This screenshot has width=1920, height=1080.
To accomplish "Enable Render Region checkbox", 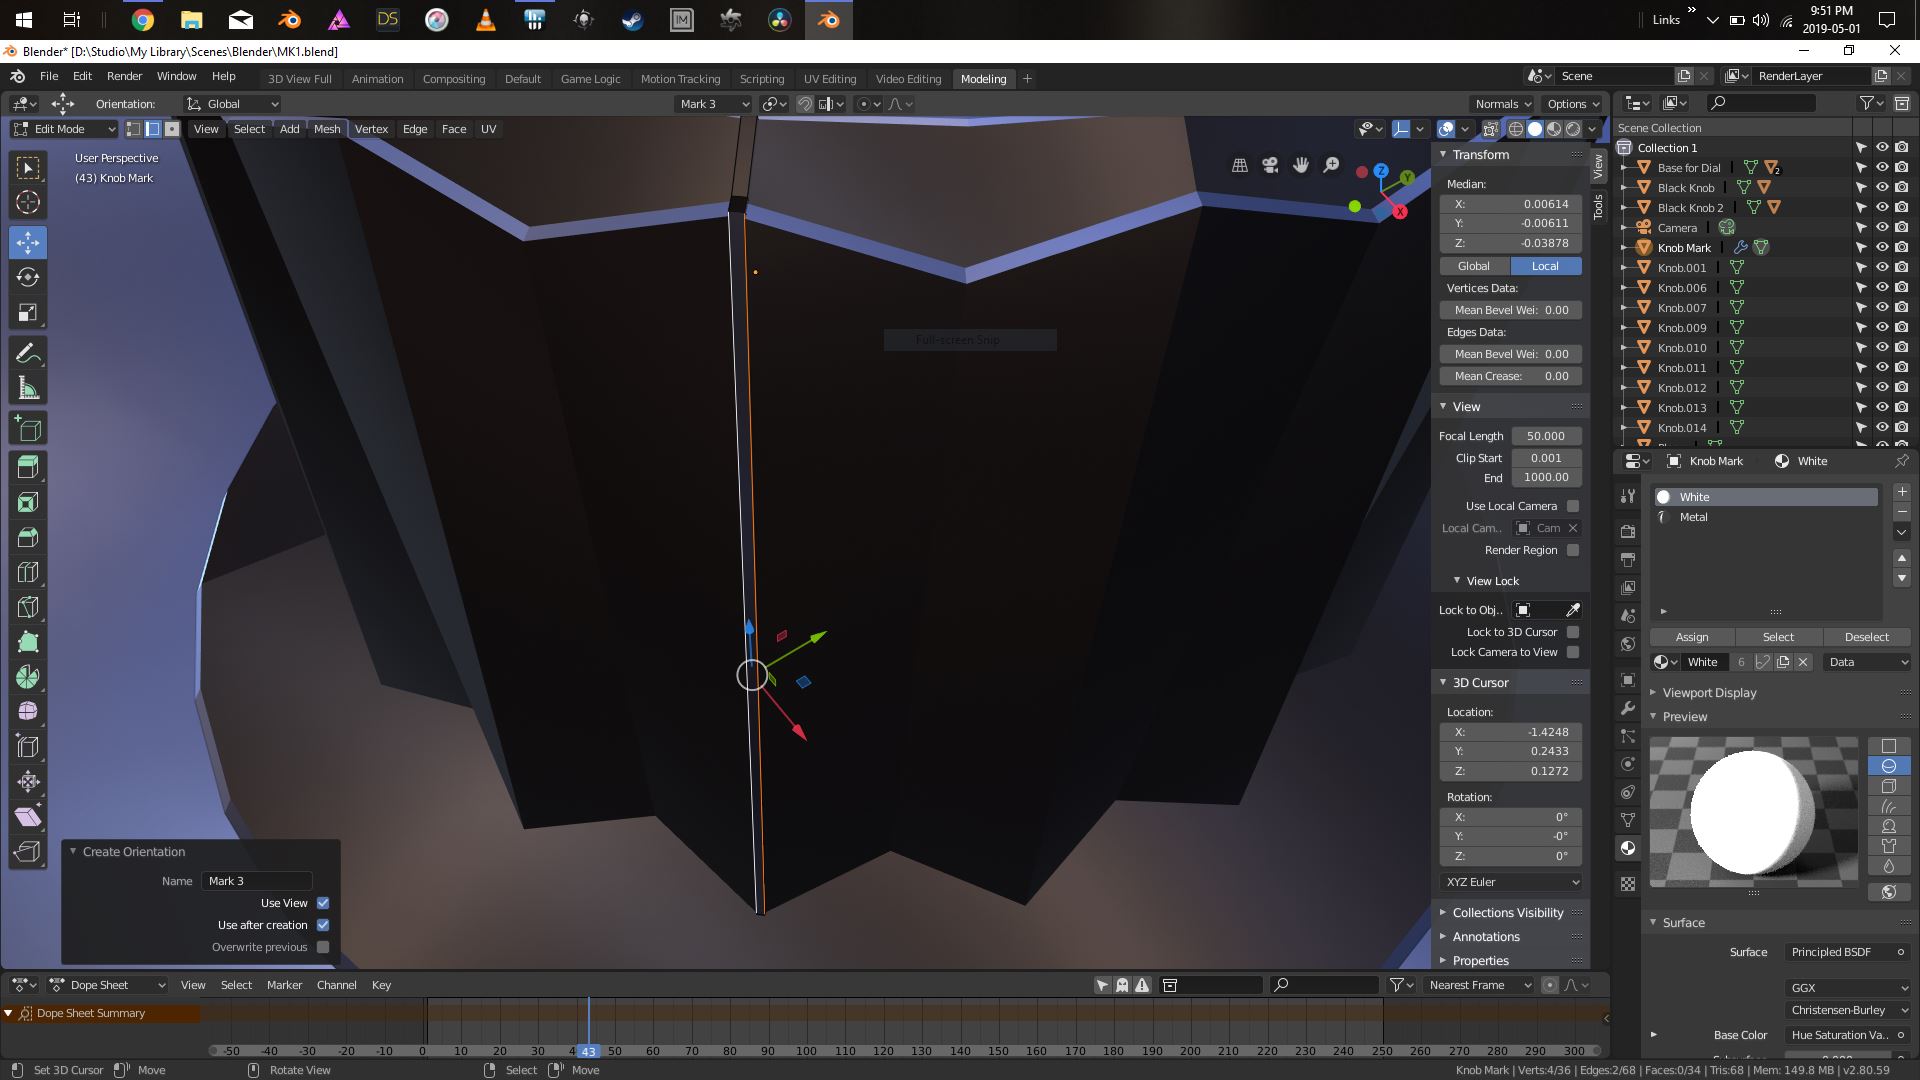I will [1573, 550].
